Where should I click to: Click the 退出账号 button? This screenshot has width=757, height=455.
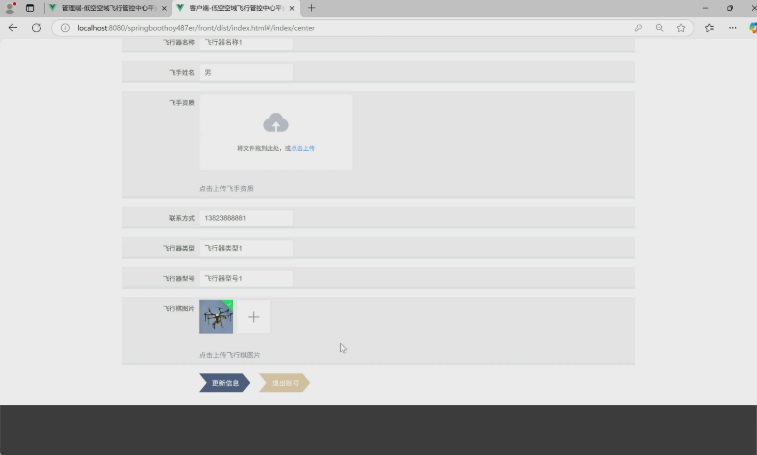click(x=284, y=383)
